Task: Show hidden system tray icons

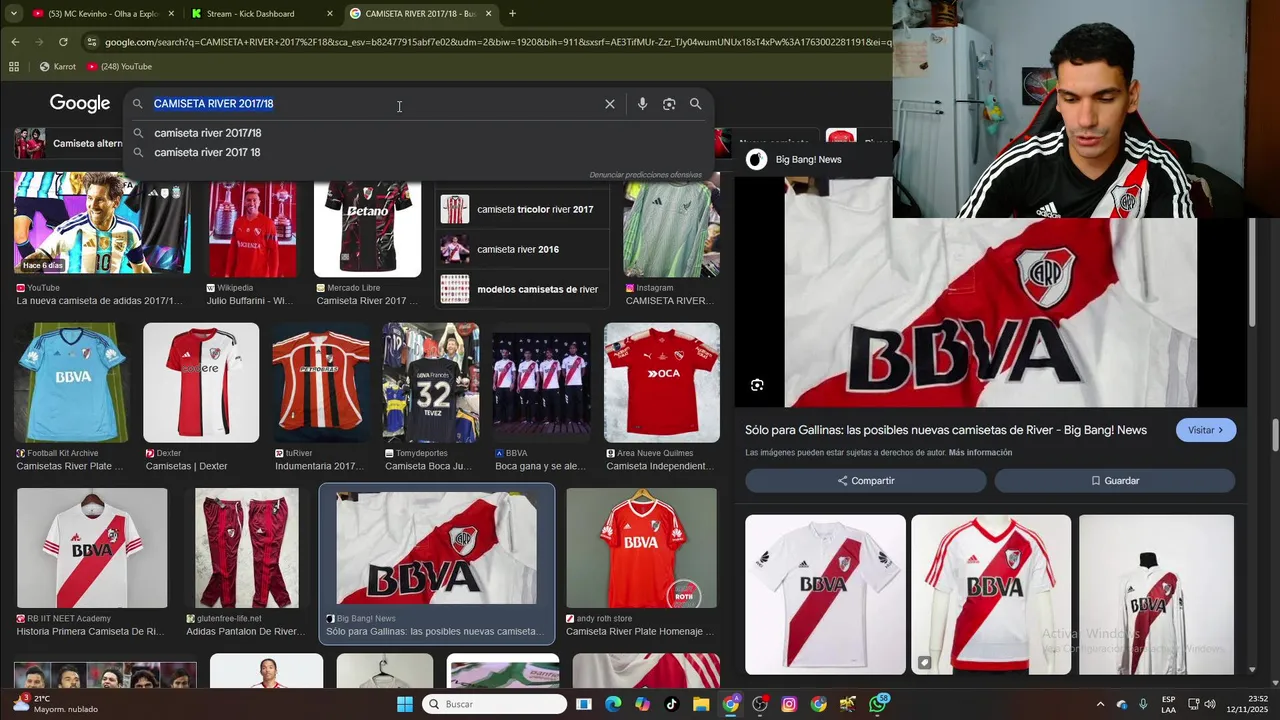Action: click(x=1100, y=704)
